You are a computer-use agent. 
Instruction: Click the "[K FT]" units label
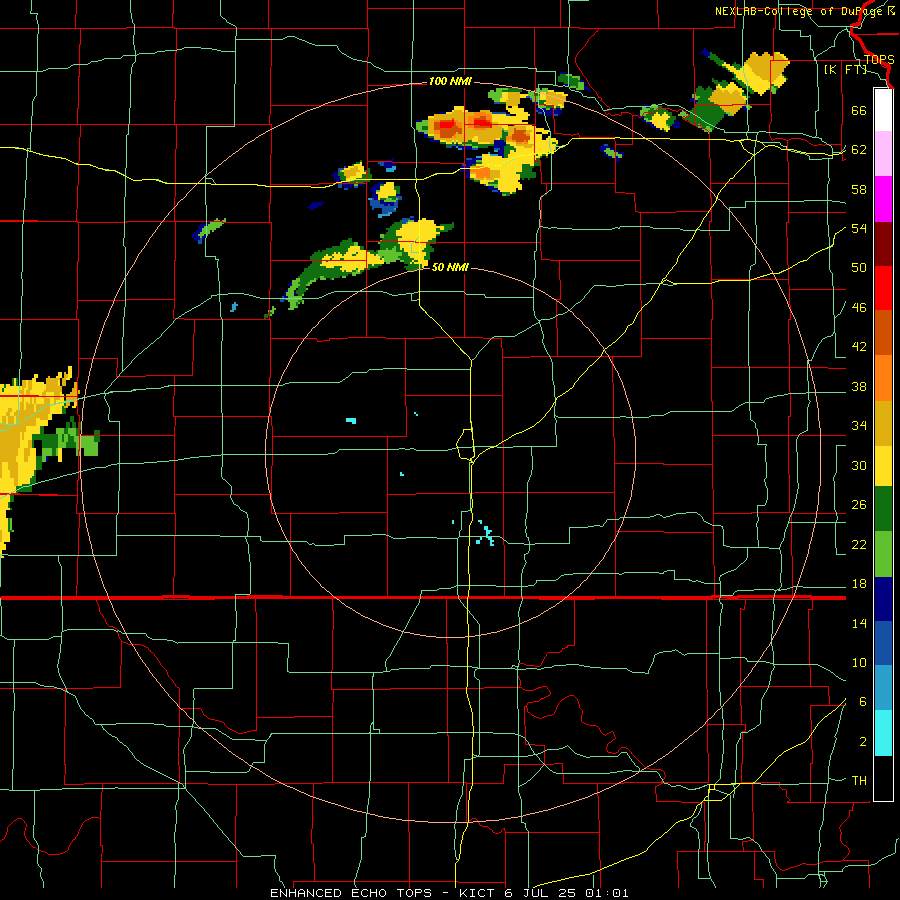point(846,69)
